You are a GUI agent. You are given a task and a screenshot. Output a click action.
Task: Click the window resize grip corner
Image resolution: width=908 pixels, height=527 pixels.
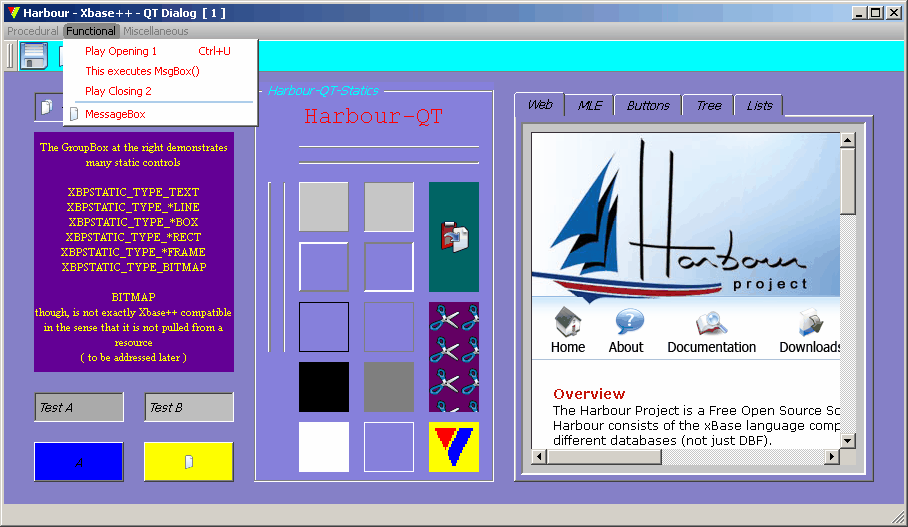coord(898,518)
